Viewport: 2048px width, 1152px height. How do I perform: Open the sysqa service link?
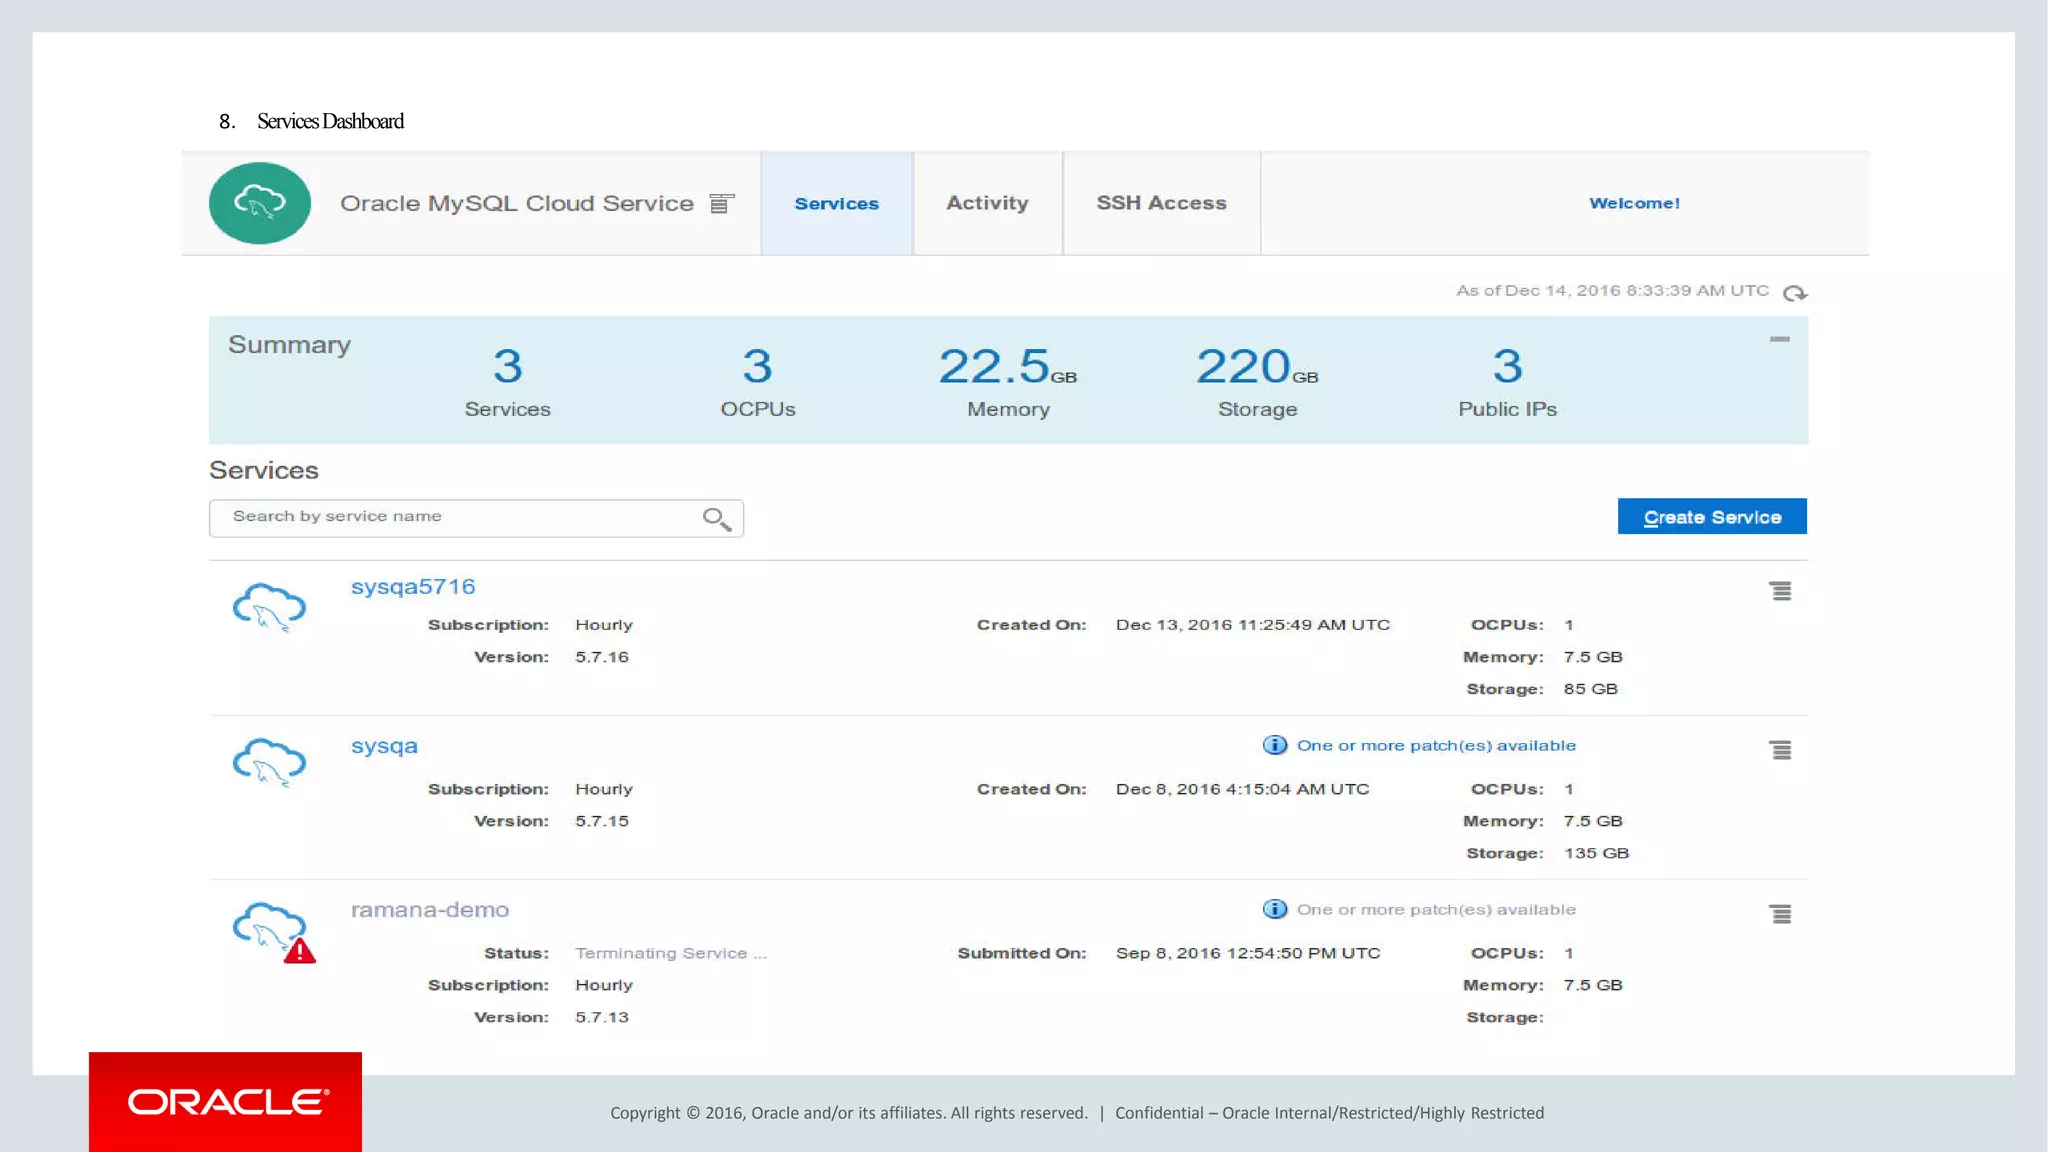tap(384, 746)
